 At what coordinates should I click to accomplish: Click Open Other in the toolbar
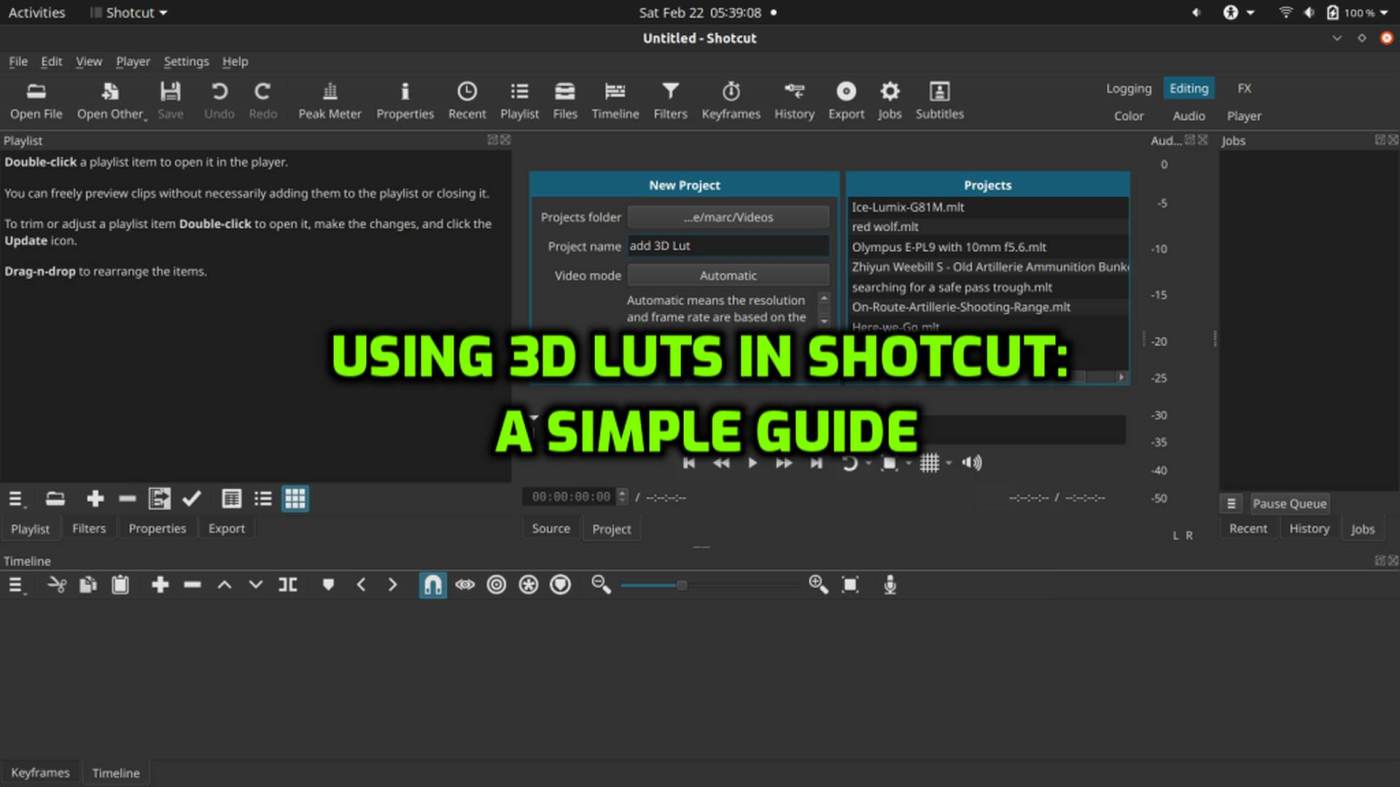pos(111,101)
